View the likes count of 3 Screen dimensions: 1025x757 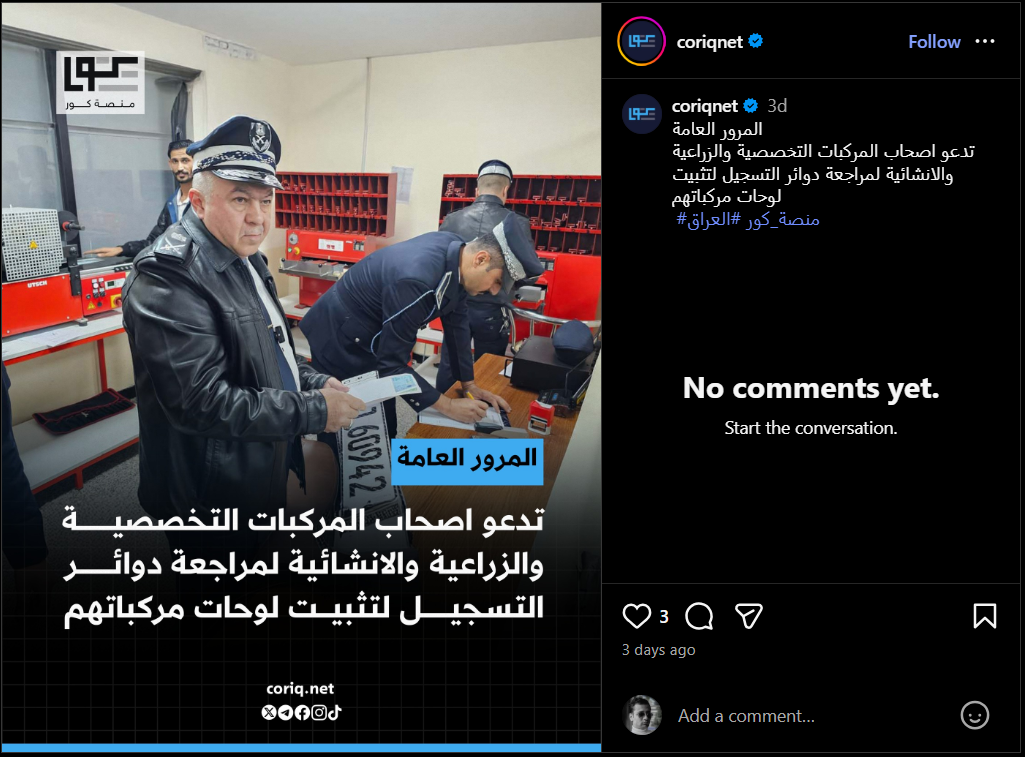[664, 616]
